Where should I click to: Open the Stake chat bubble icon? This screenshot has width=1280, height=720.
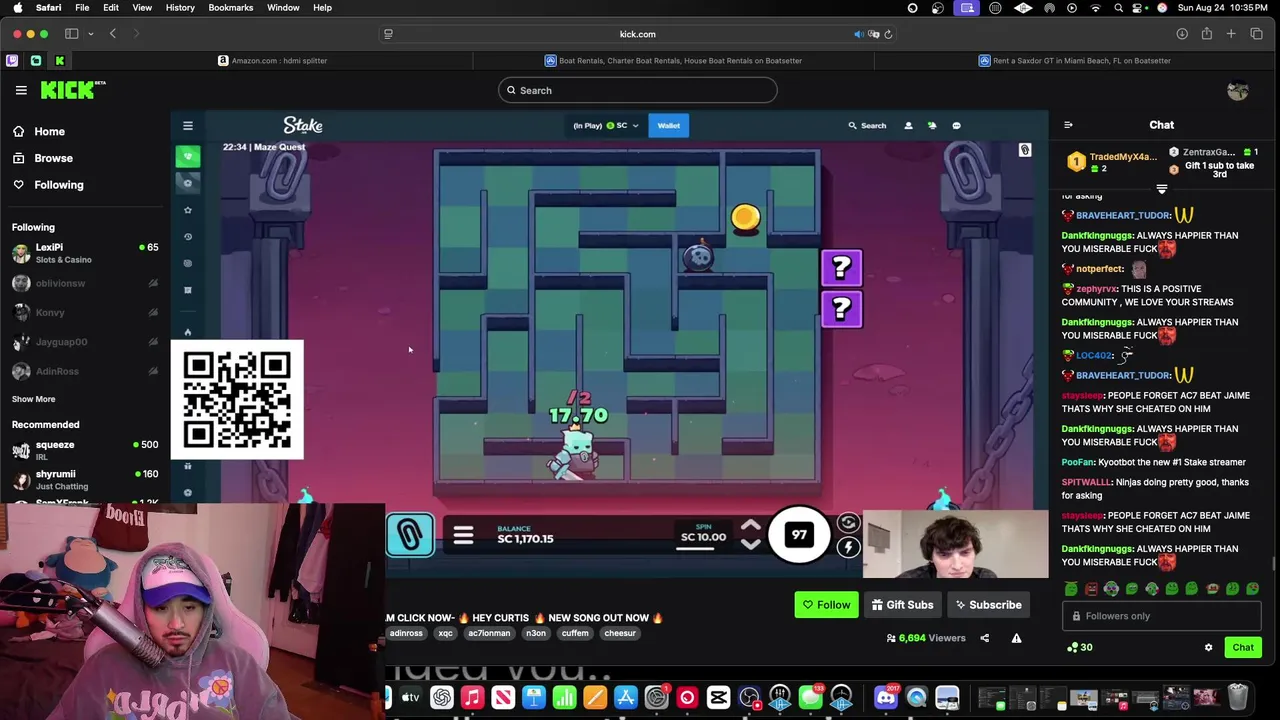pos(956,126)
